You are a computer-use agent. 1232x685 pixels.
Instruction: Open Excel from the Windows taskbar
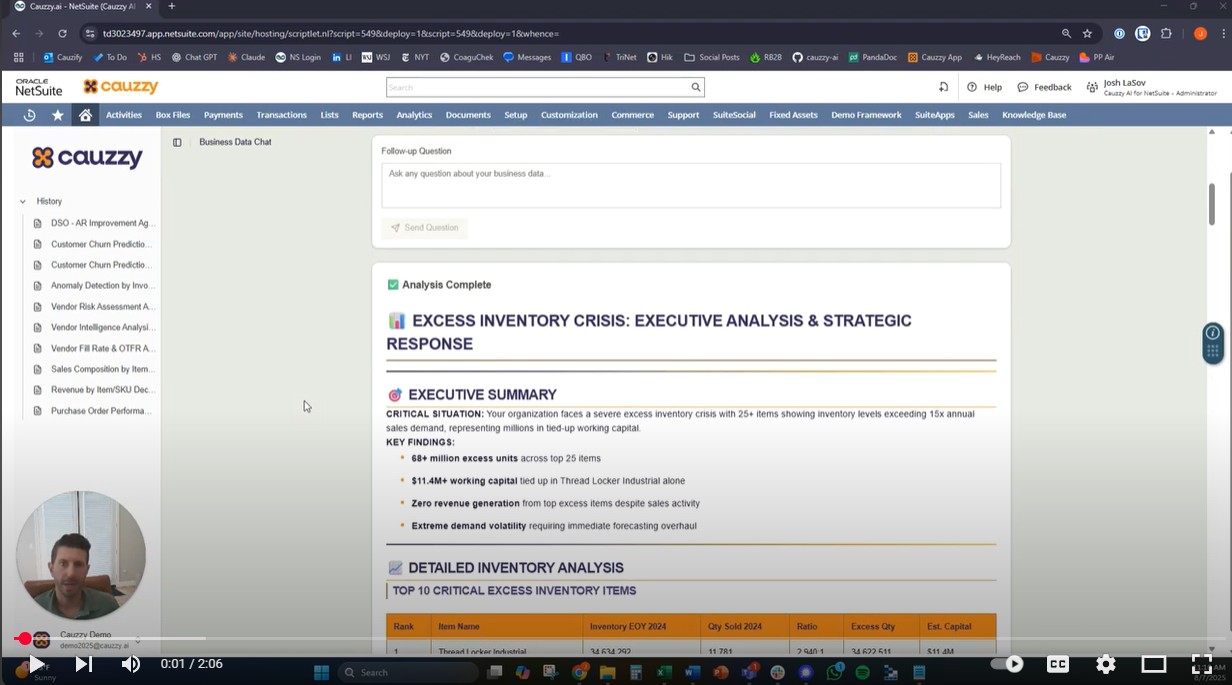click(663, 672)
